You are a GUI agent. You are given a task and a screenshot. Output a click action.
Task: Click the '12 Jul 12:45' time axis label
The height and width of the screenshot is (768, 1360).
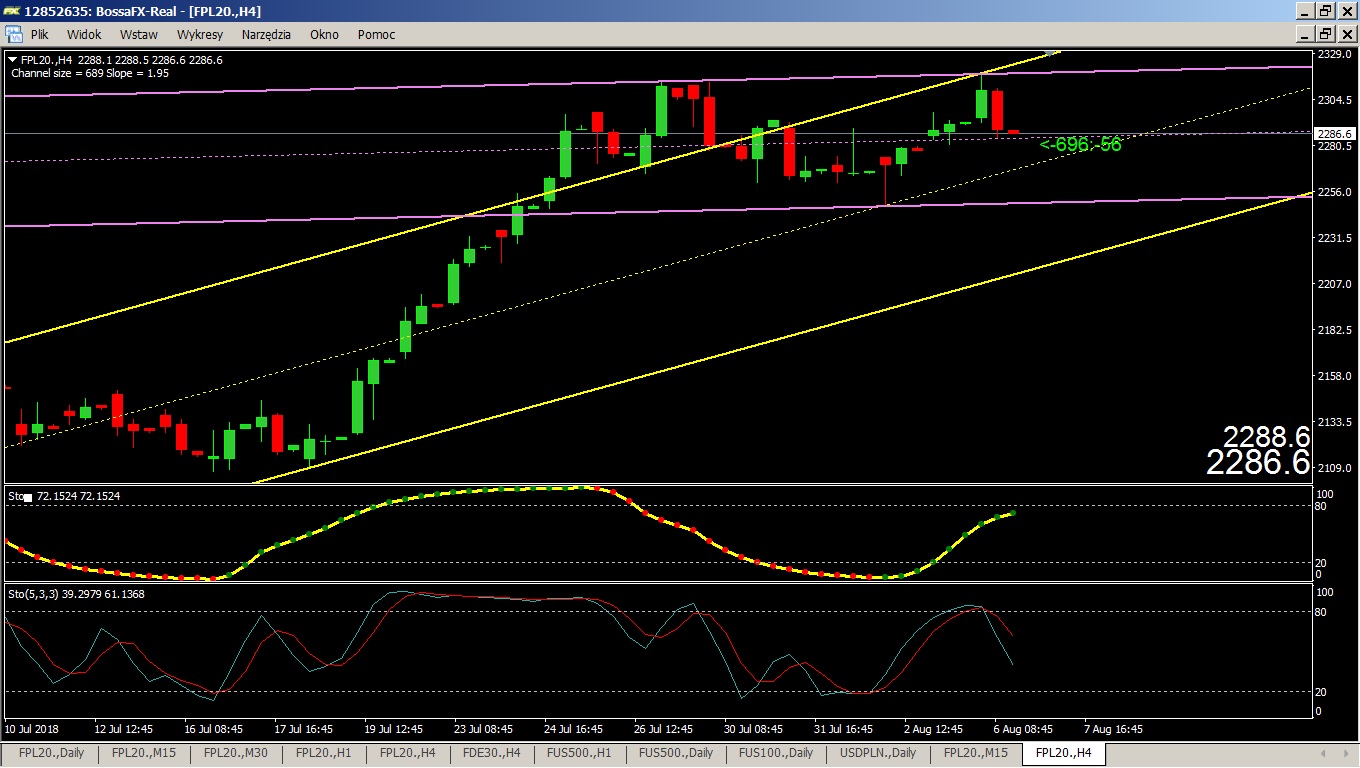[x=123, y=729]
